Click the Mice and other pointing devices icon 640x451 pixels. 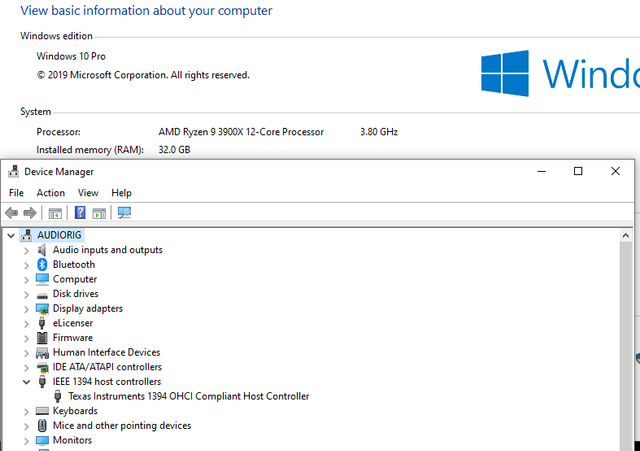pyautogui.click(x=42, y=426)
